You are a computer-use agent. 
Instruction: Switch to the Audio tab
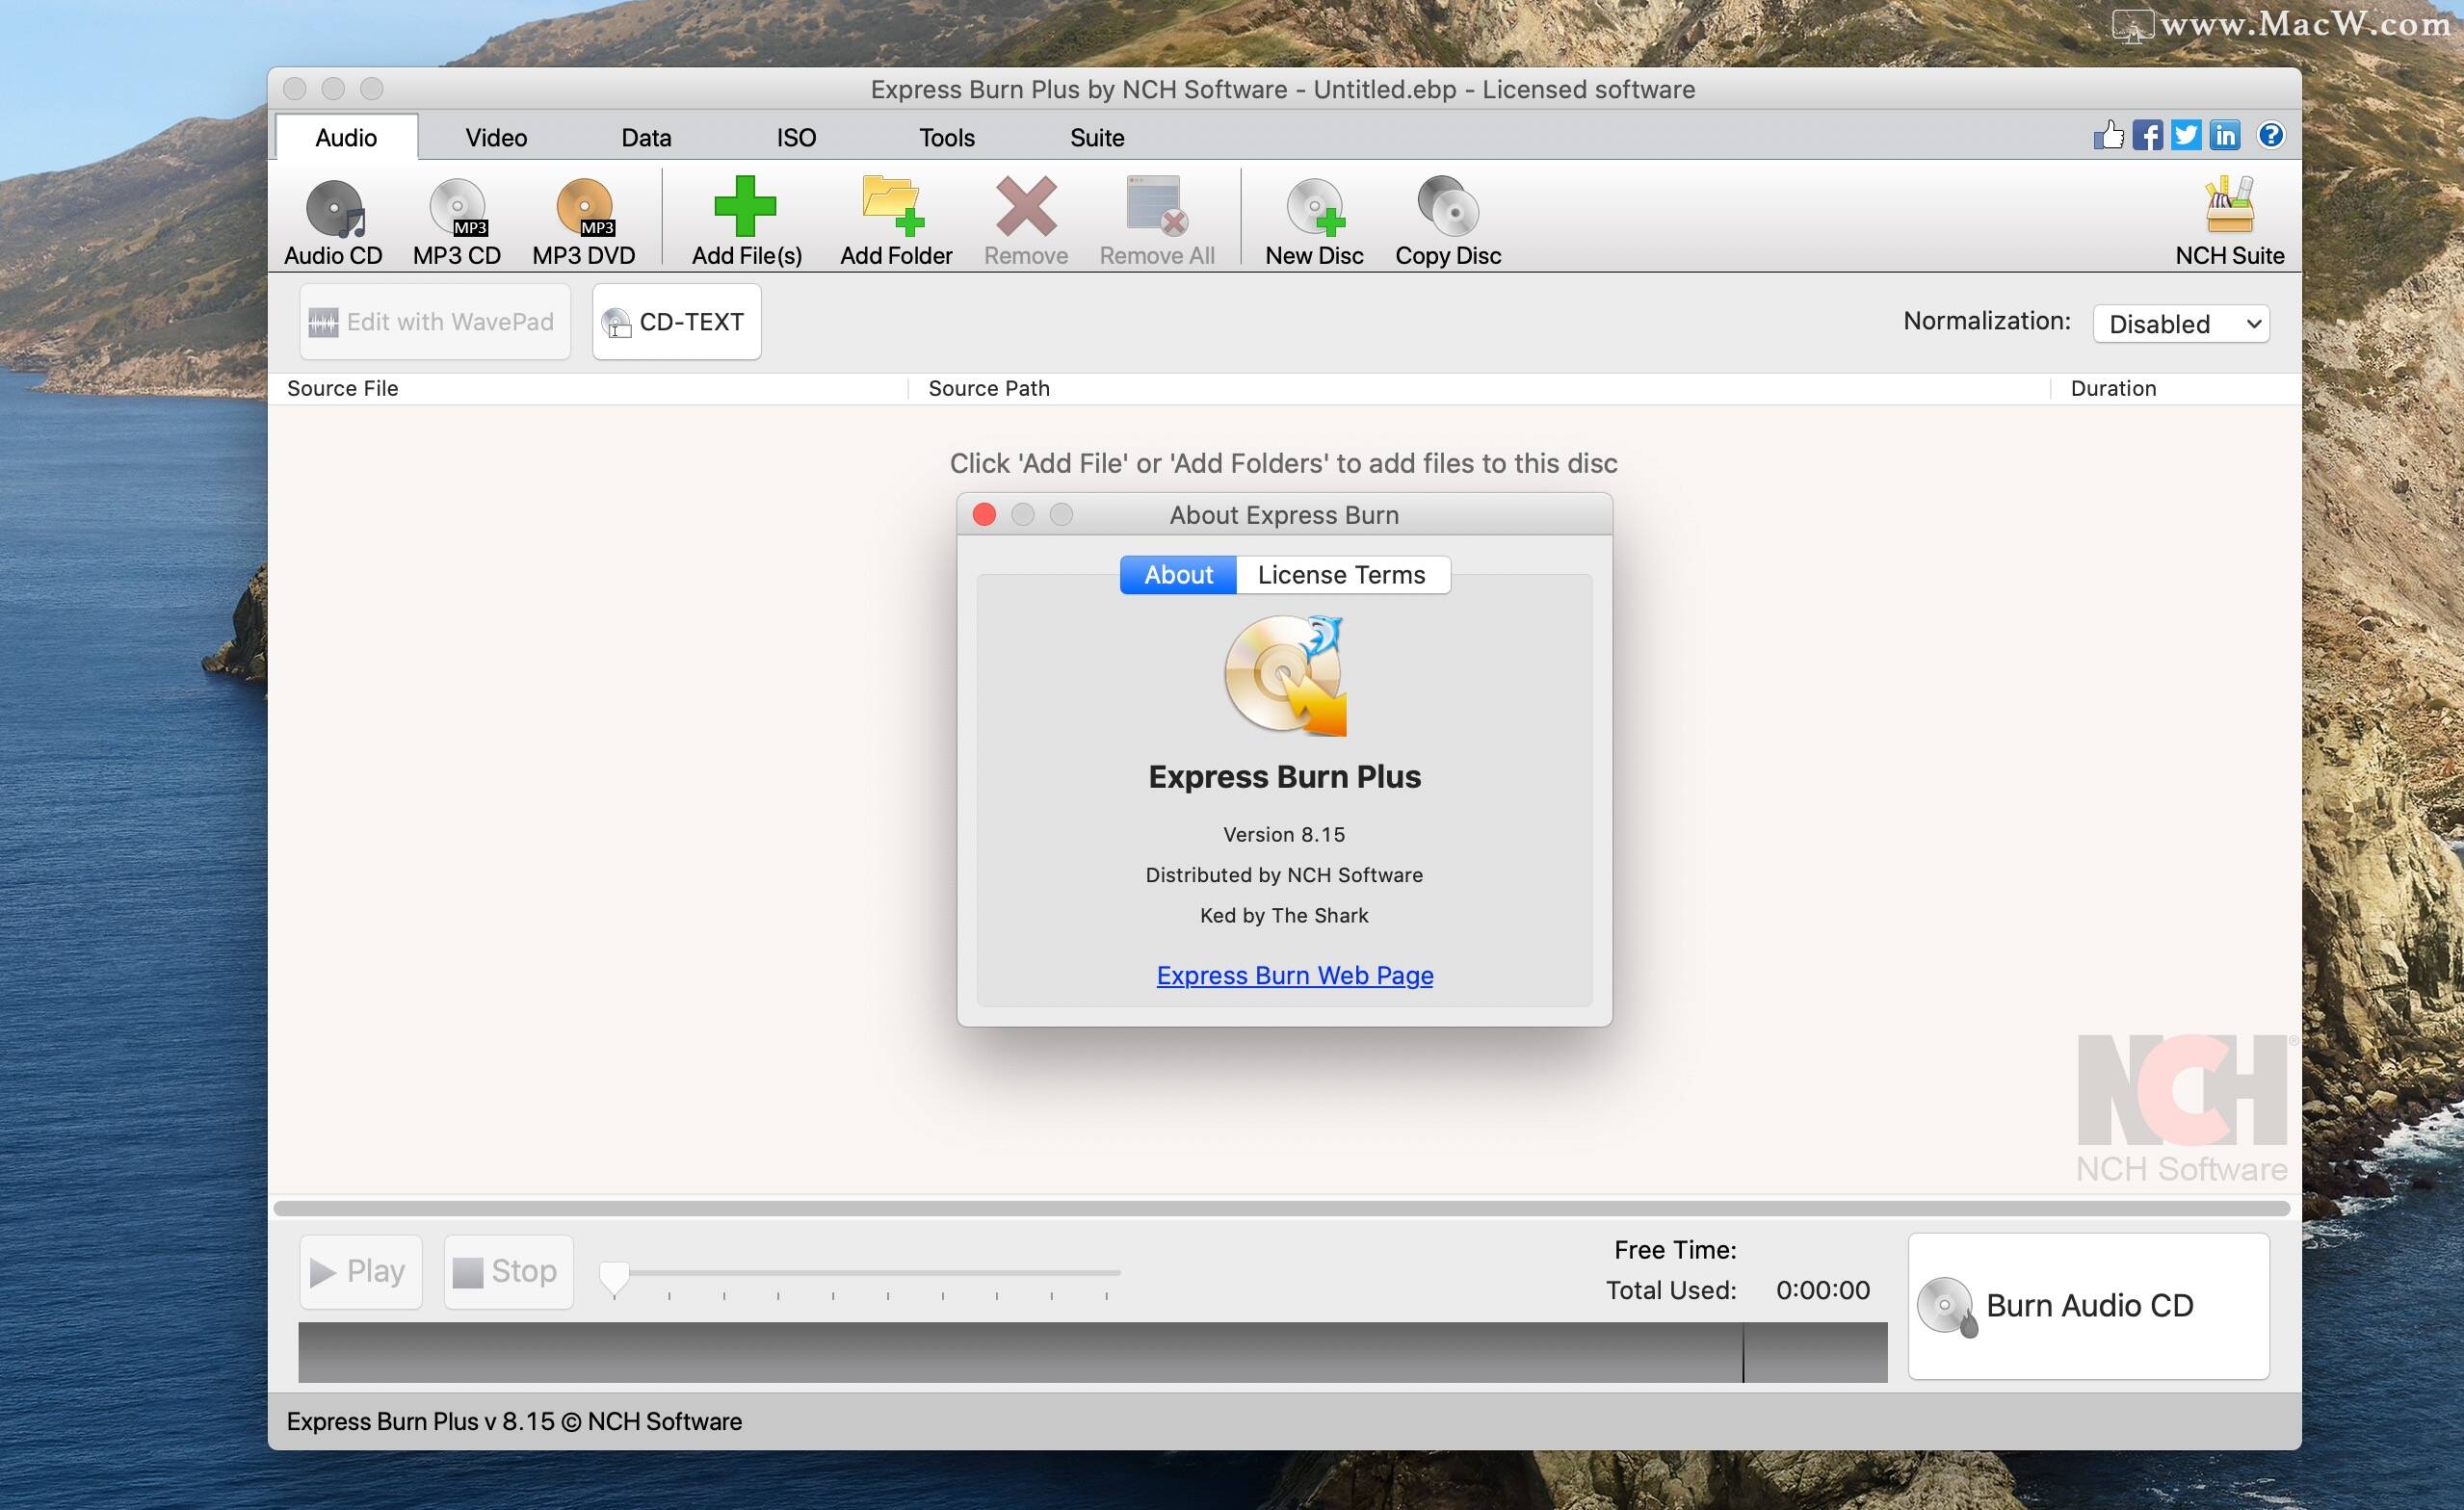coord(346,137)
